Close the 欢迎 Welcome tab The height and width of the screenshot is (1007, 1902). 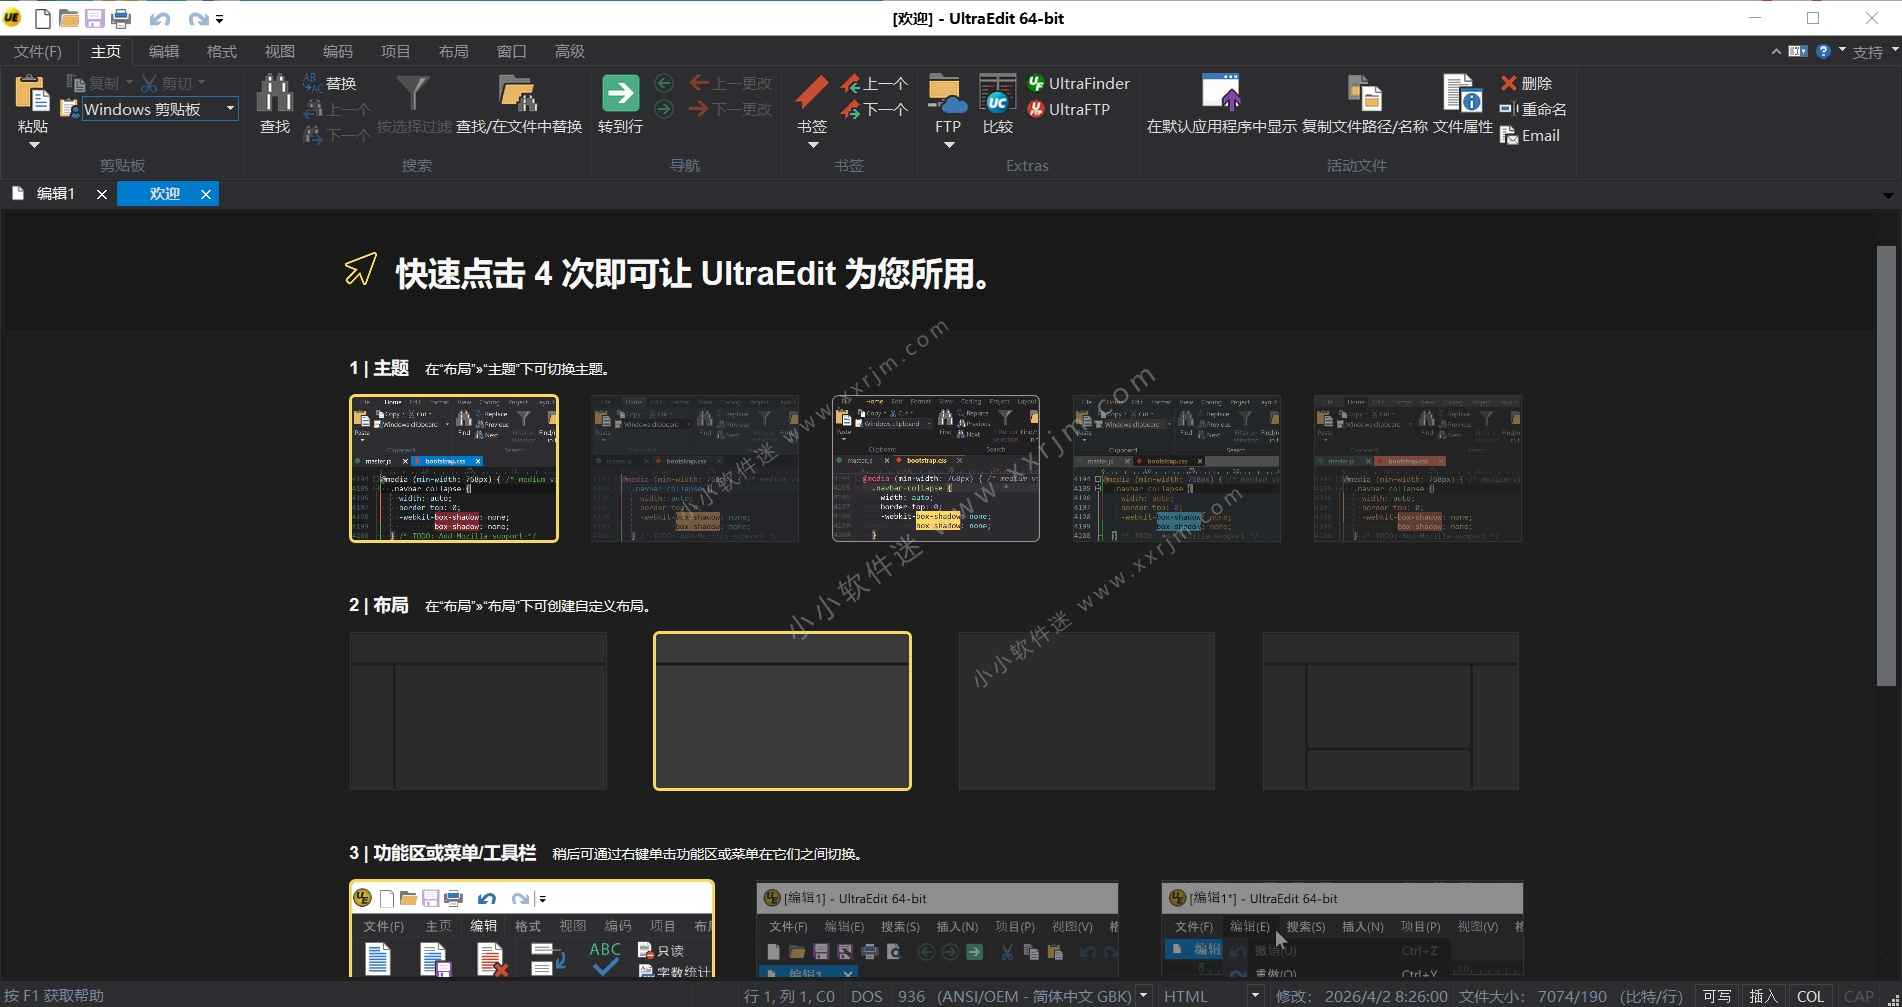click(x=206, y=194)
